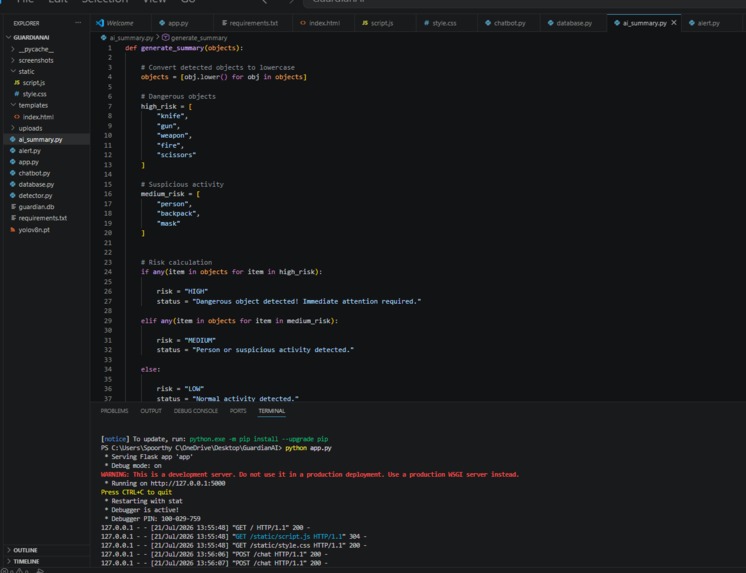Viewport: 746px width, 573px height.
Task: Expand the __pycache__ folder
Action: [36, 49]
